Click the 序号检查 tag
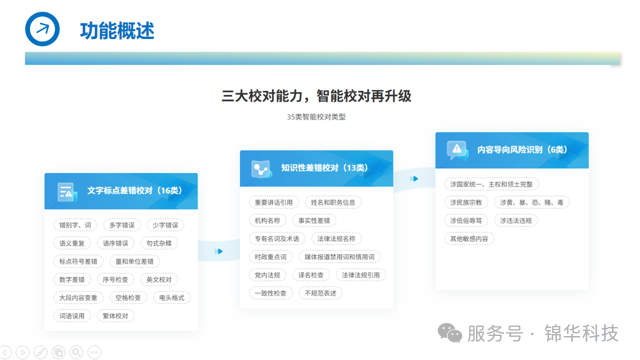The image size is (640, 360). [x=116, y=280]
